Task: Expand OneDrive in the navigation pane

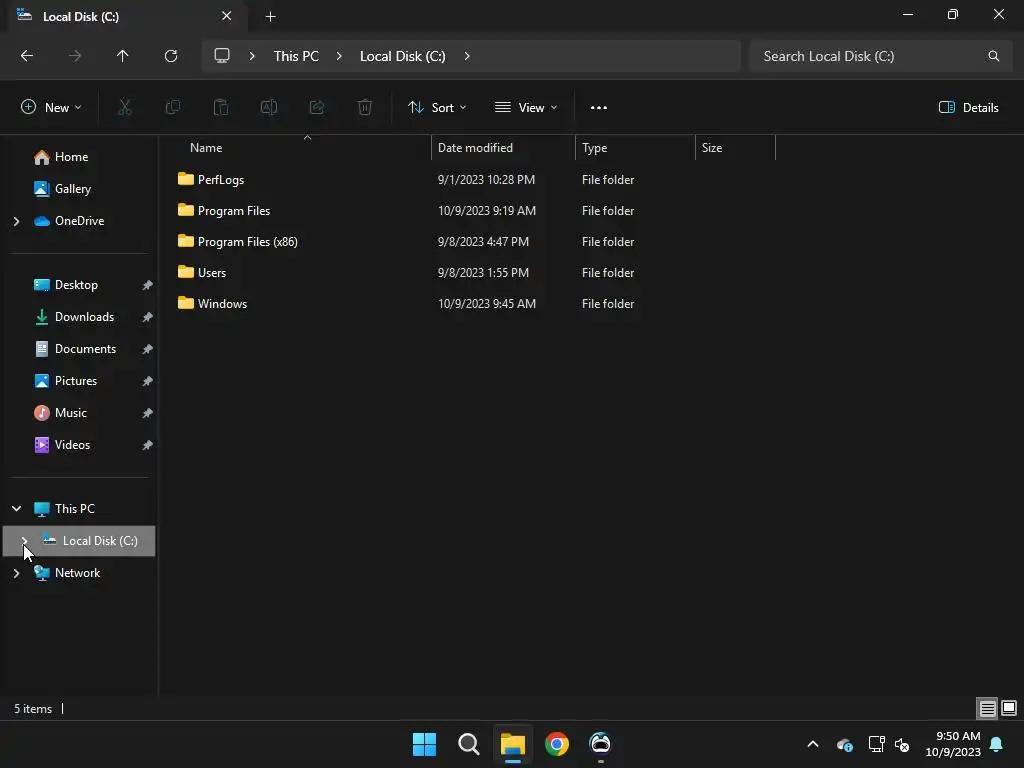Action: [x=16, y=221]
